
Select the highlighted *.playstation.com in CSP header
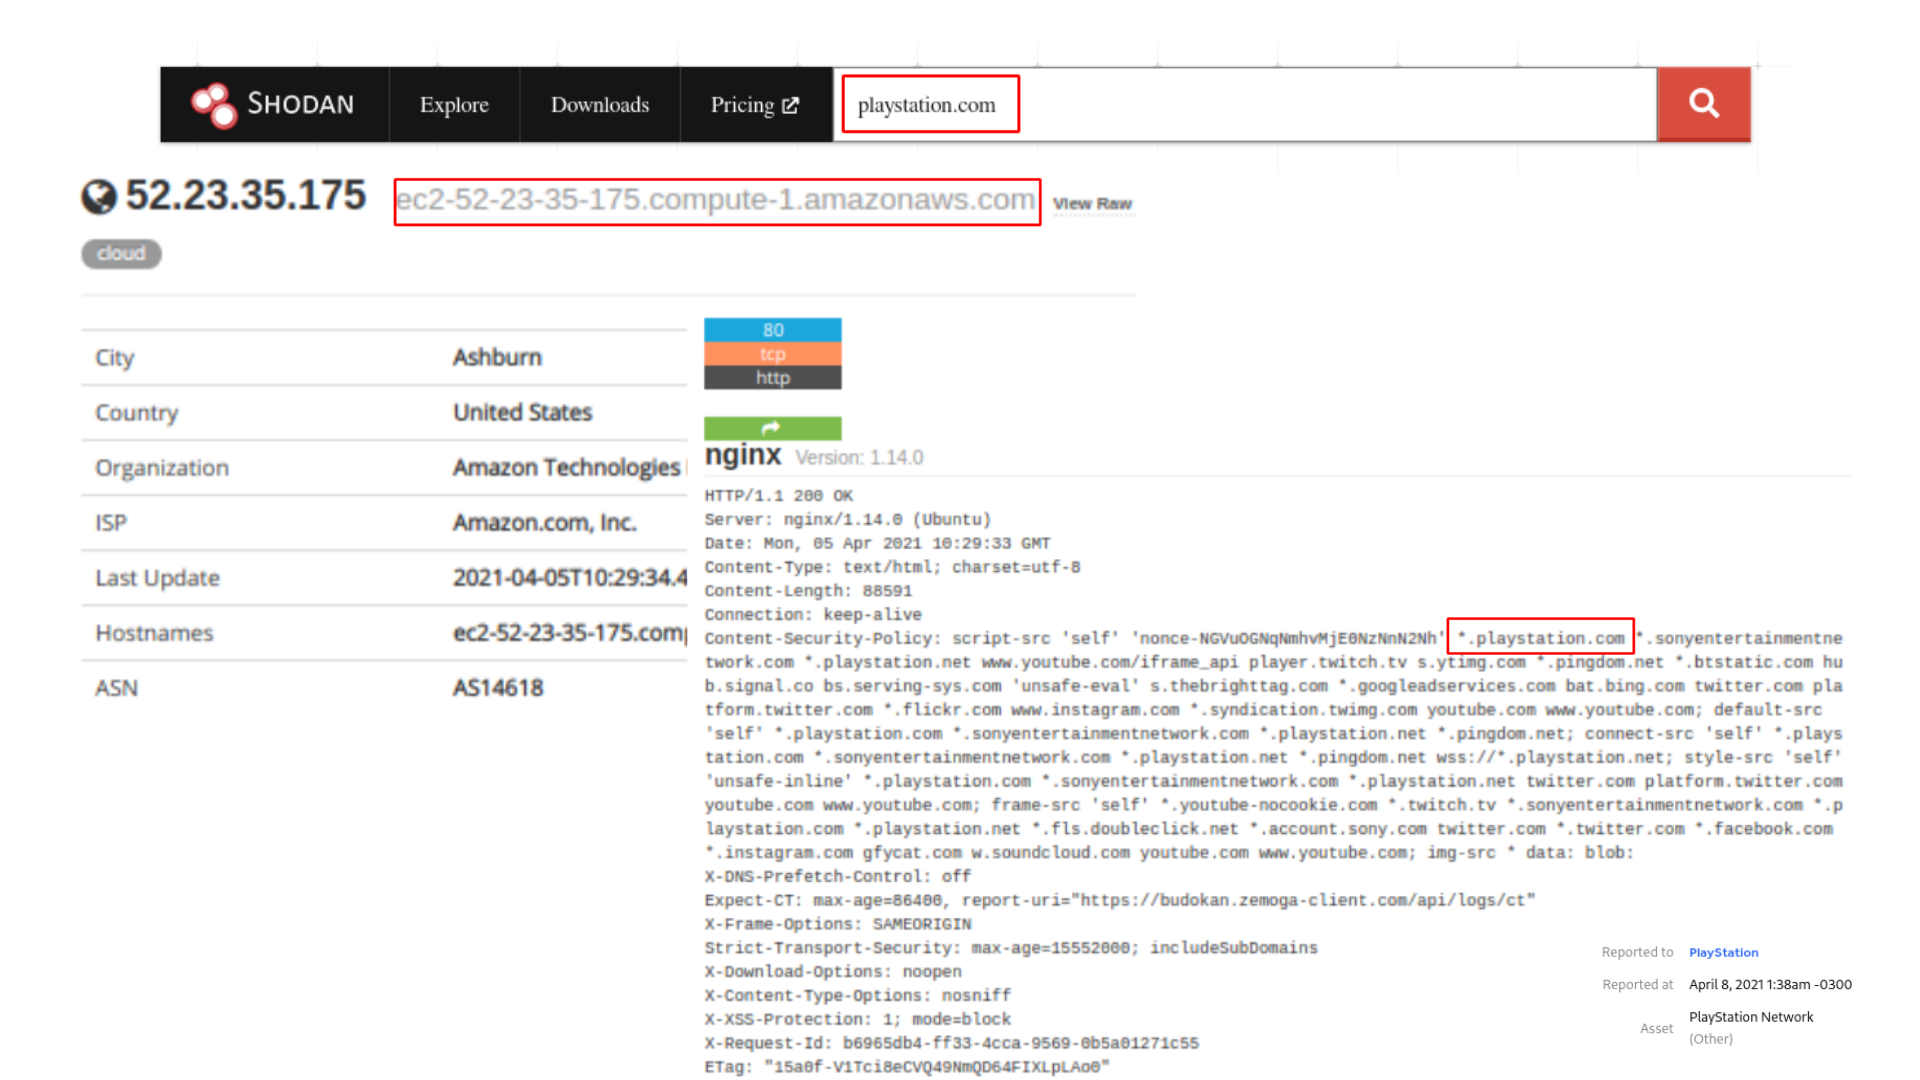[x=1539, y=637]
